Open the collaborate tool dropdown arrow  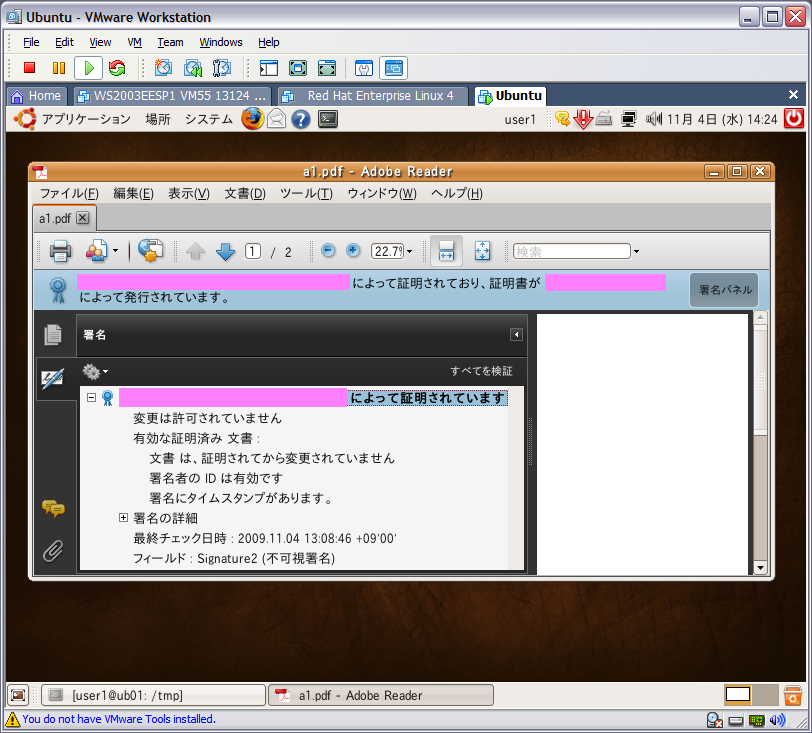[x=115, y=251]
